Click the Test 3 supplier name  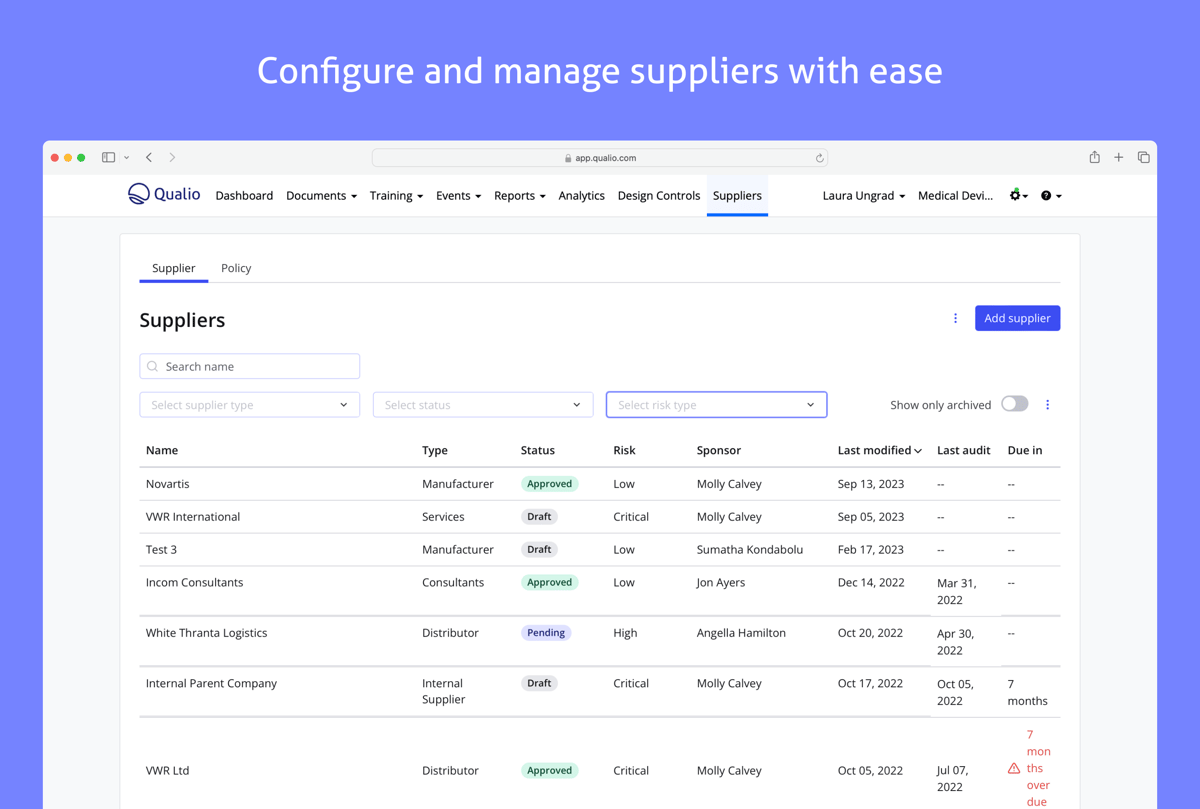click(x=161, y=550)
